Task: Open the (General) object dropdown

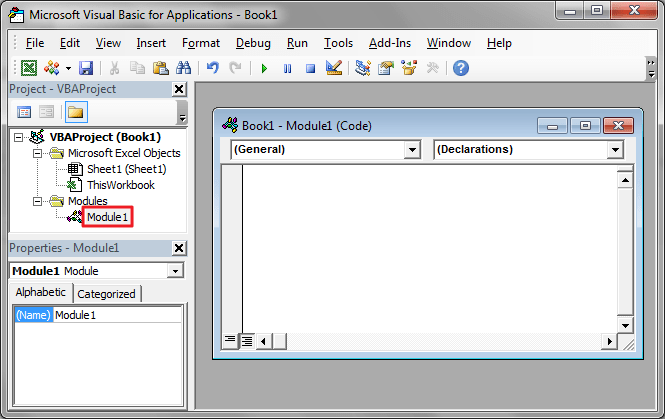Action: [x=412, y=150]
